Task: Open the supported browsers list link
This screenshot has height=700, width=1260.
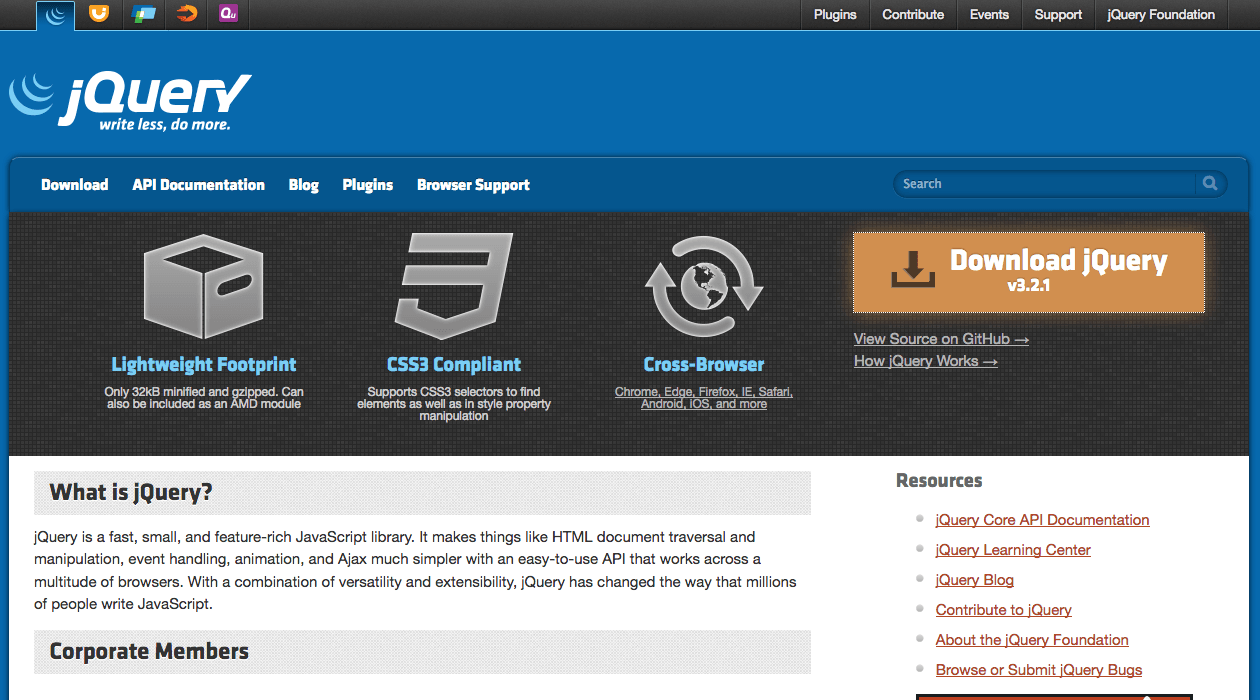Action: tap(704, 398)
